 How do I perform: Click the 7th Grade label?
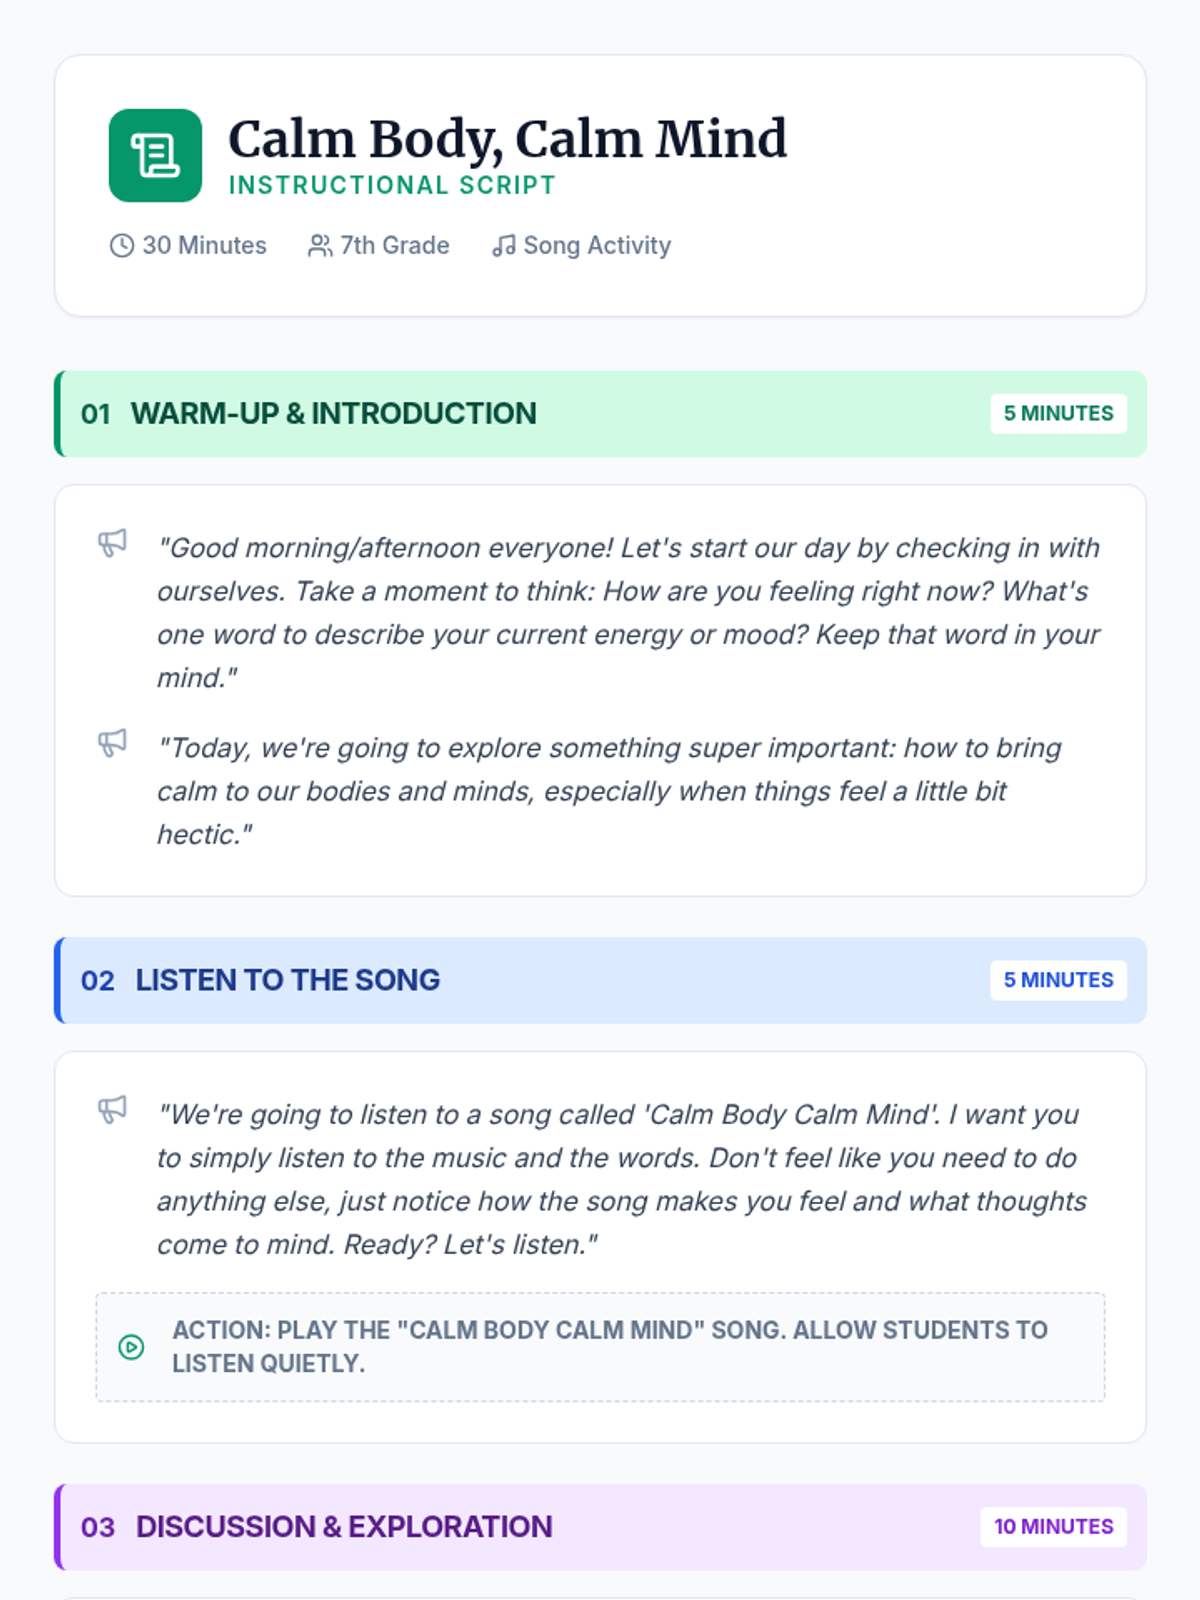[395, 246]
